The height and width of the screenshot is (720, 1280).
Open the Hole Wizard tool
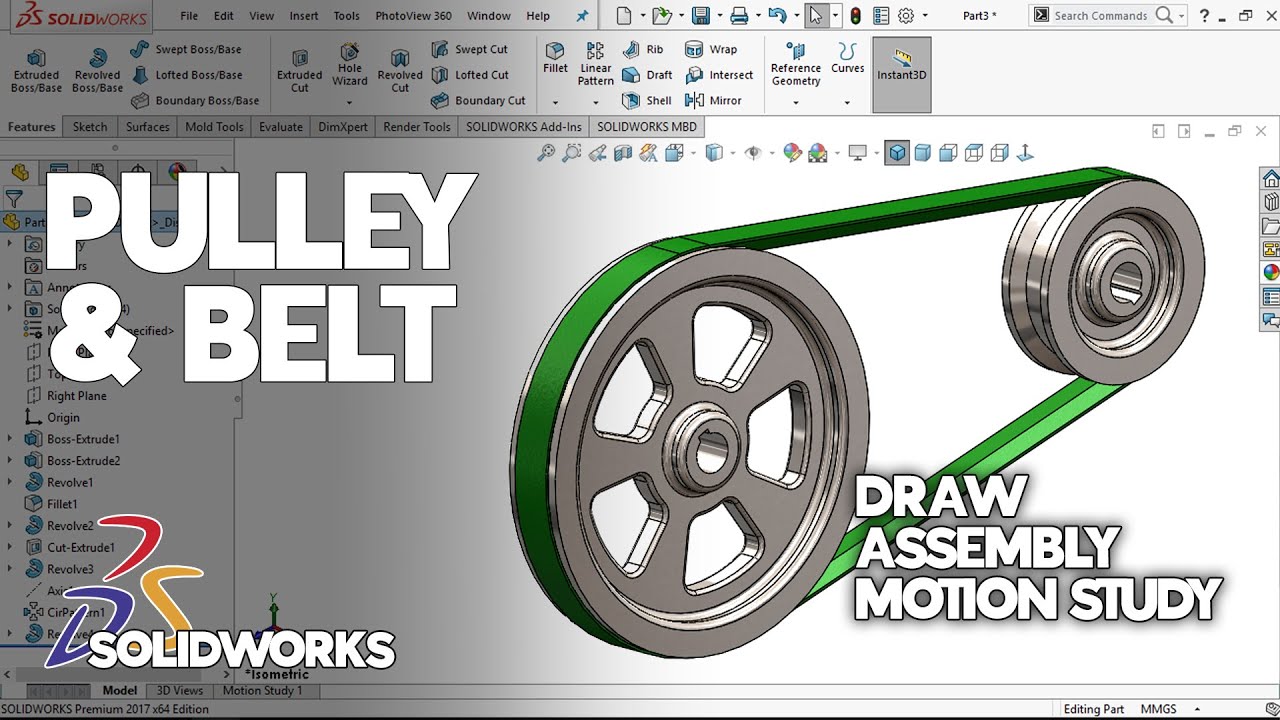(350, 65)
